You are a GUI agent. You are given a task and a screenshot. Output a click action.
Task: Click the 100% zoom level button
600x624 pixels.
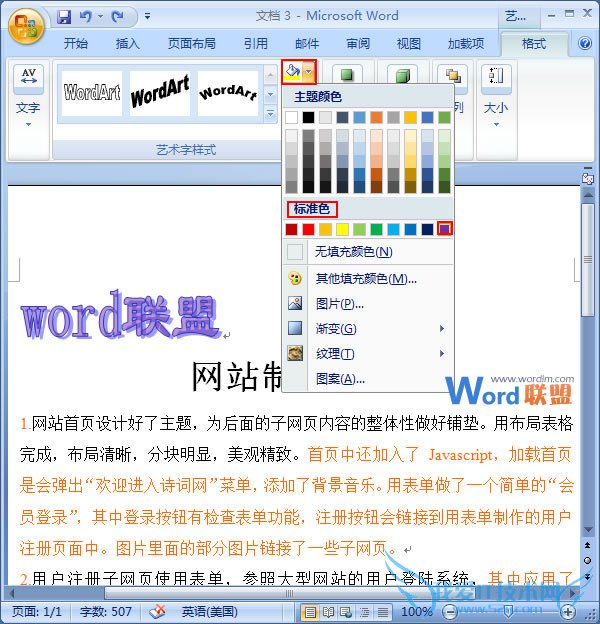click(x=416, y=612)
